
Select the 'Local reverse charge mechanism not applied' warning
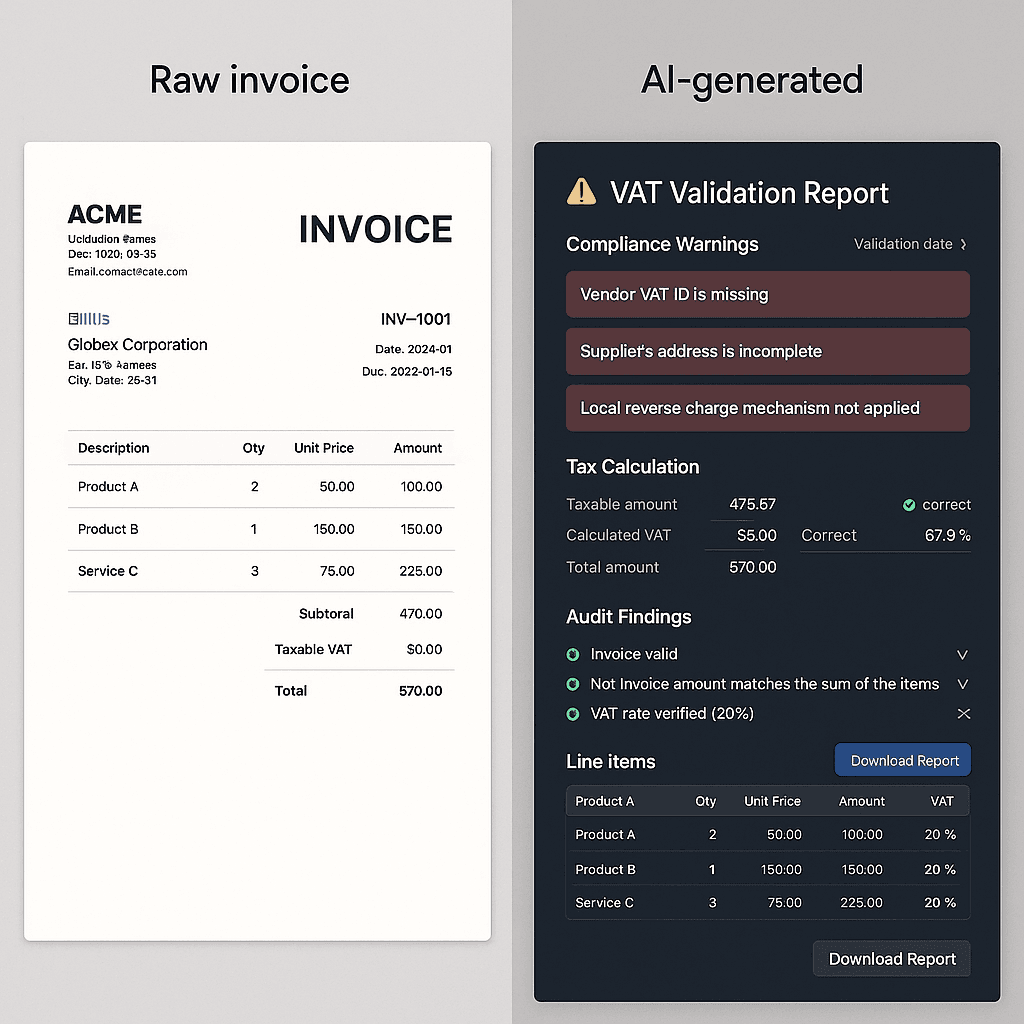click(767, 408)
